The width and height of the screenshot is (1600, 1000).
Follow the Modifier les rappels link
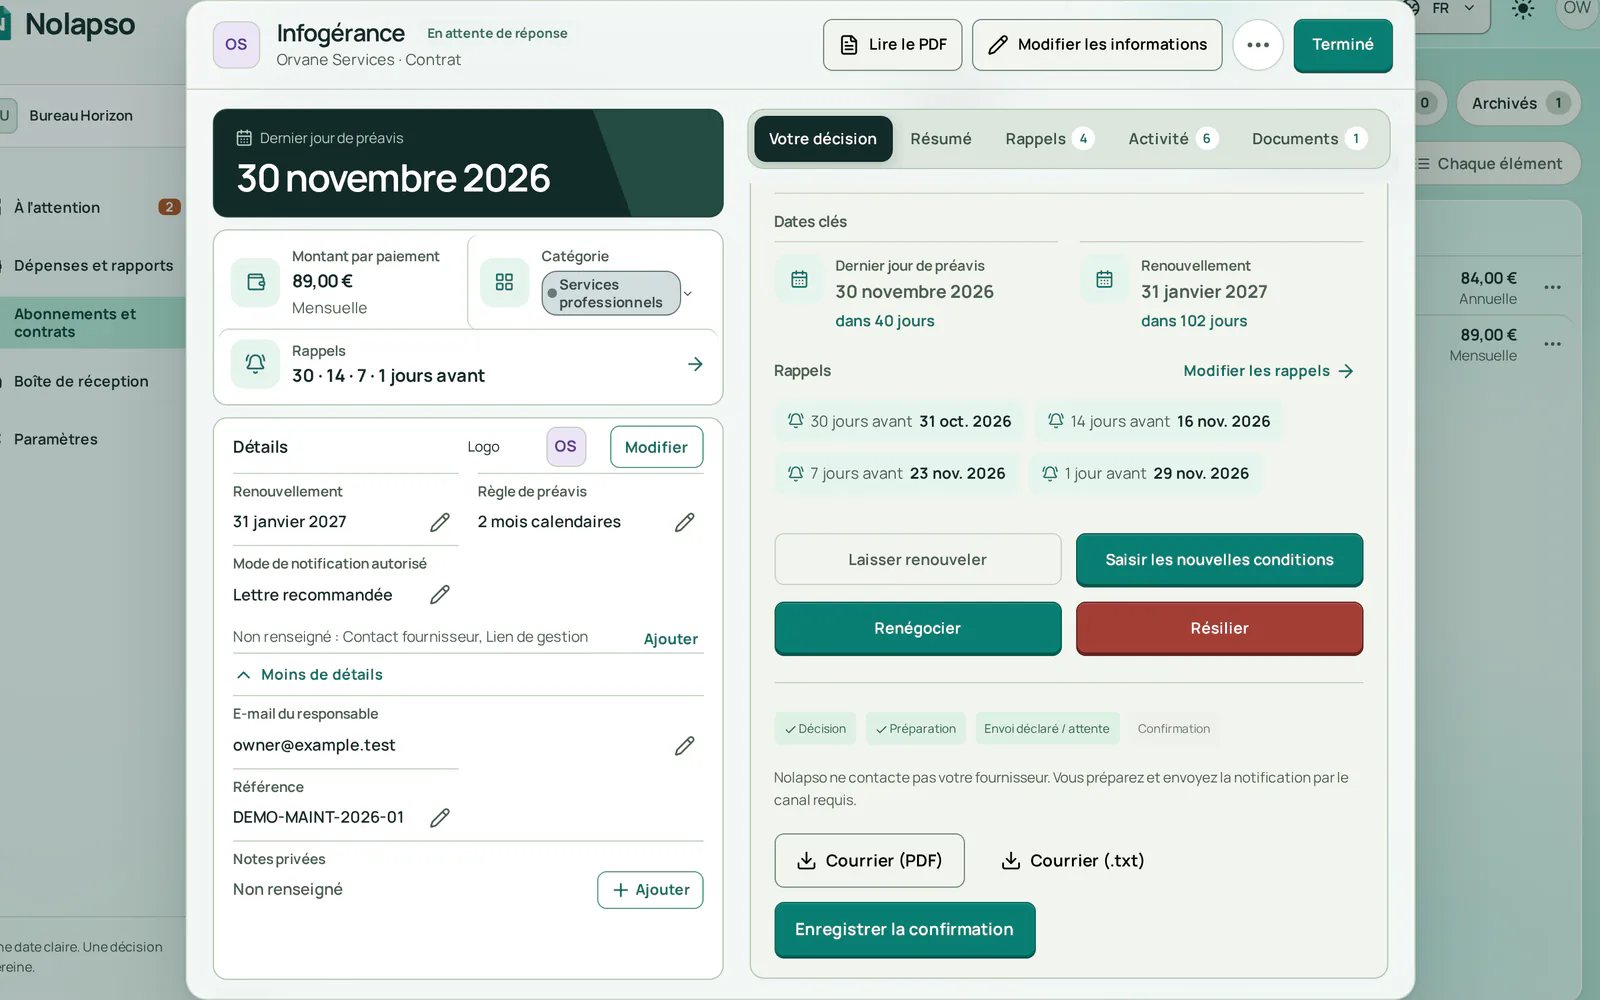click(1269, 371)
